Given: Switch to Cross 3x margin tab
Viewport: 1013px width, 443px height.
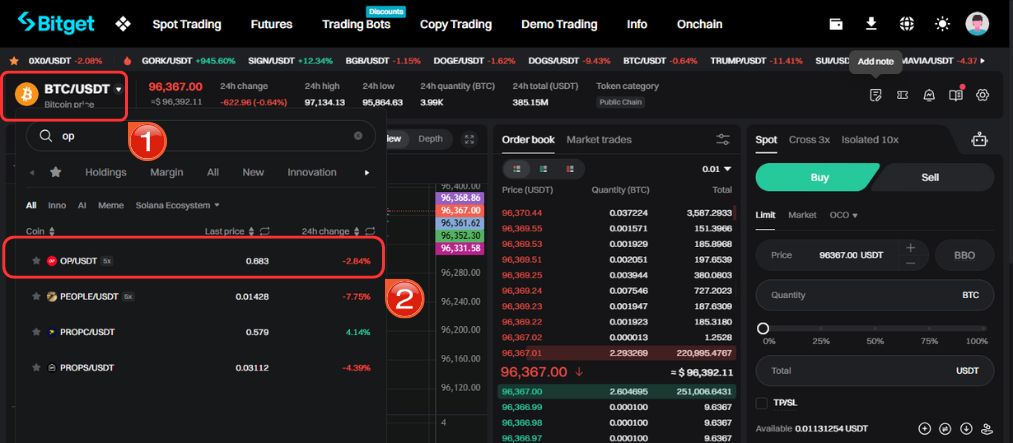Looking at the screenshot, I should point(809,139).
